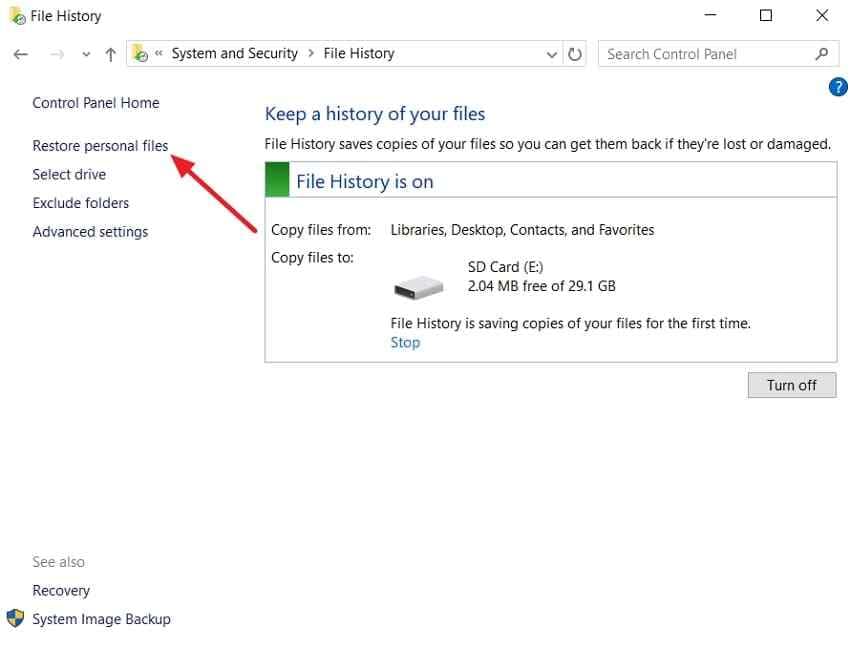Viewport: 850px width, 648px height.
Task: Click the SD Card drive icon
Action: 418,287
